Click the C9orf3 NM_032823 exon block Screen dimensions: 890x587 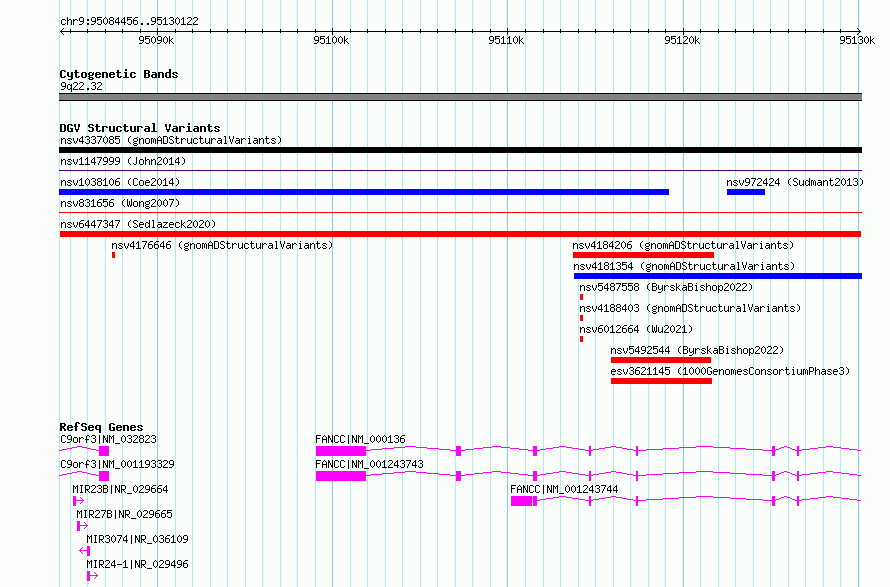click(x=104, y=451)
